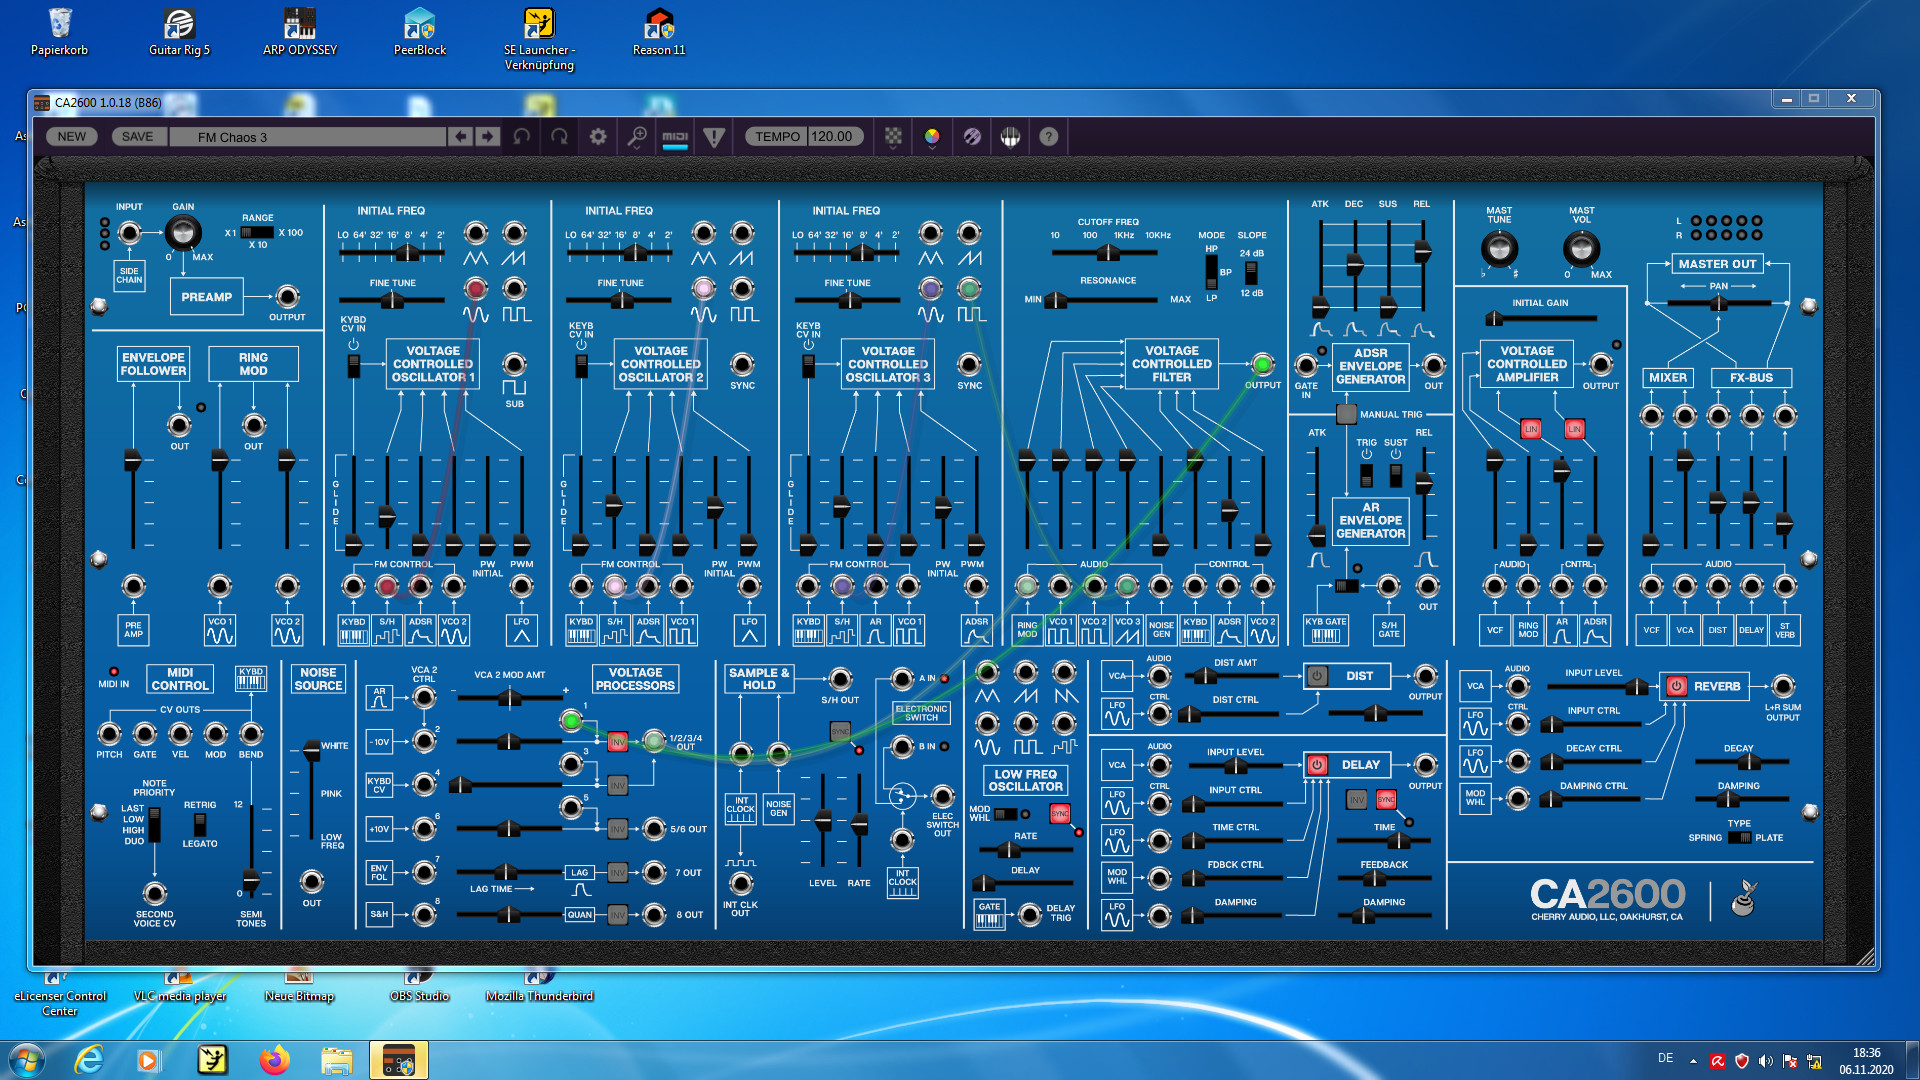Screen dimensions: 1920x1080
Task: Click the TEMPO value 120.00 field
Action: pyautogui.click(x=836, y=137)
